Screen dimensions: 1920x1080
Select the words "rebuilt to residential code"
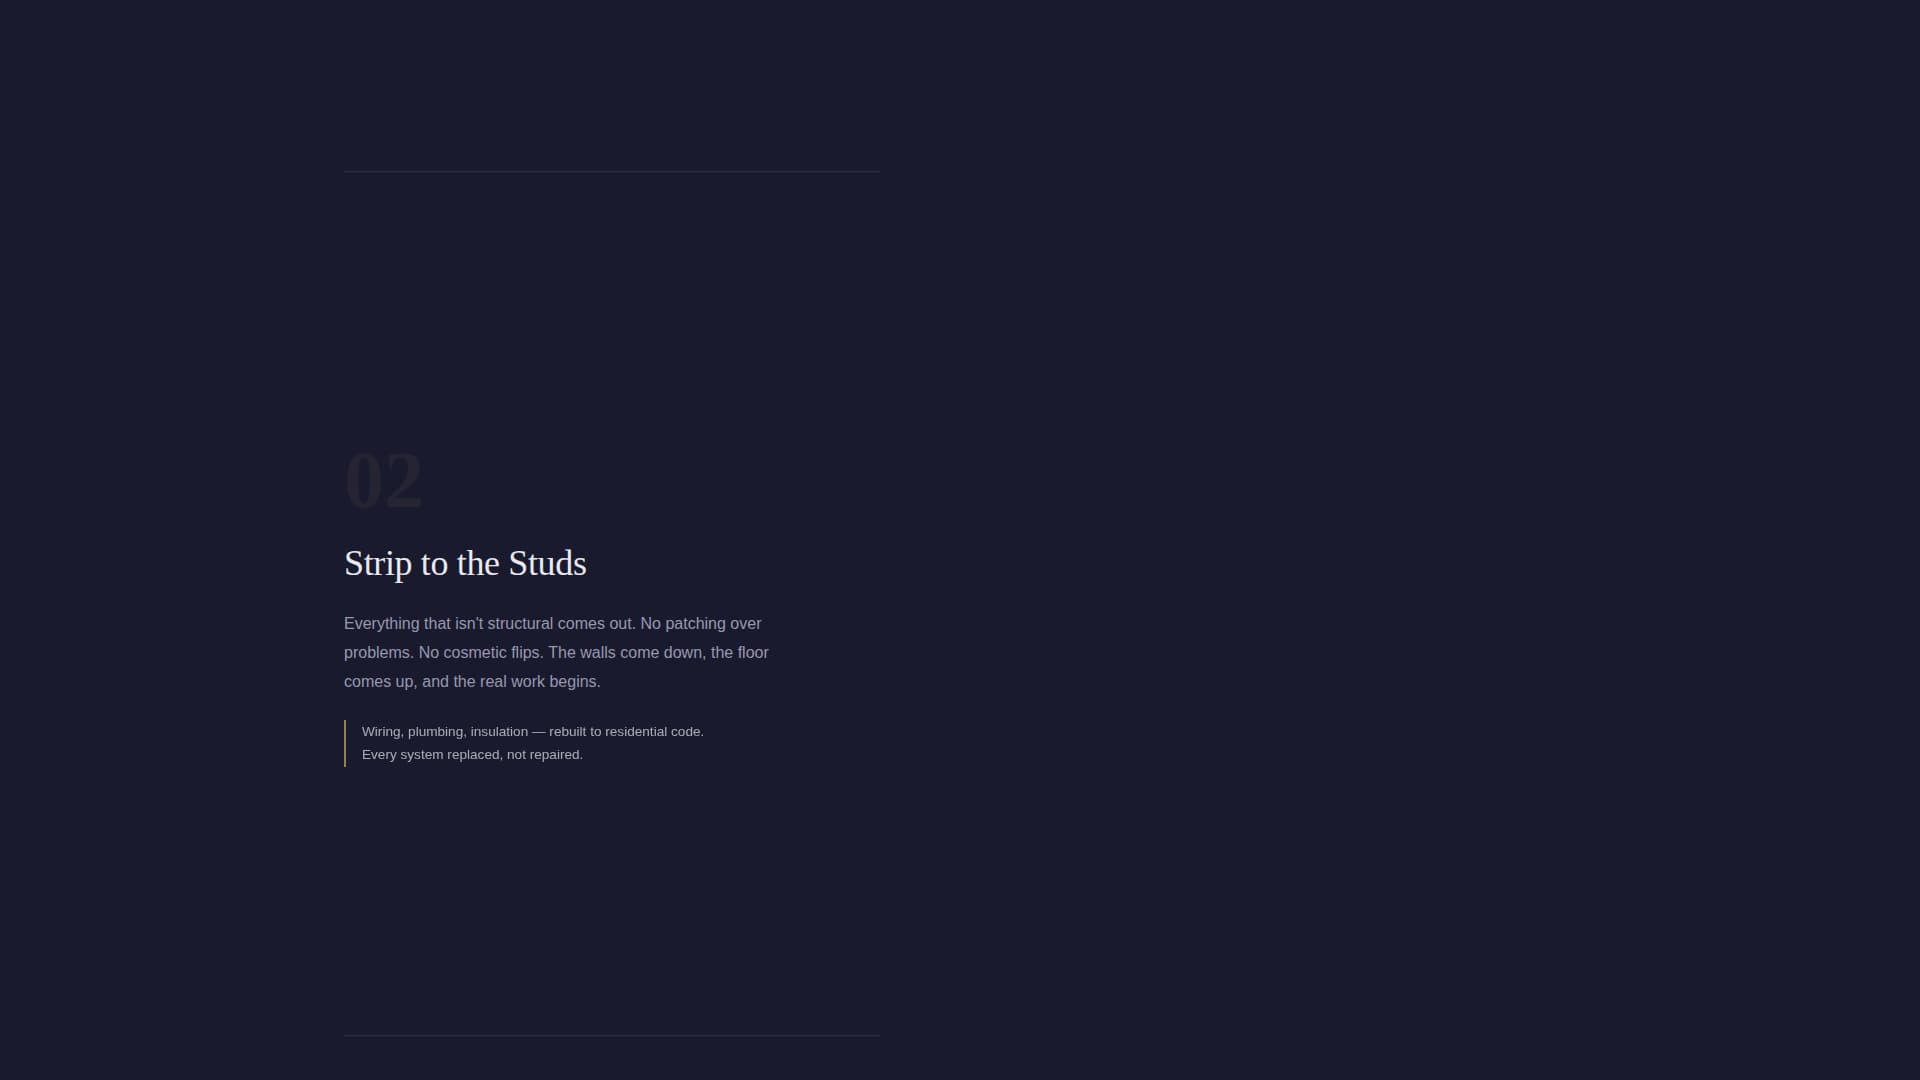coord(625,731)
